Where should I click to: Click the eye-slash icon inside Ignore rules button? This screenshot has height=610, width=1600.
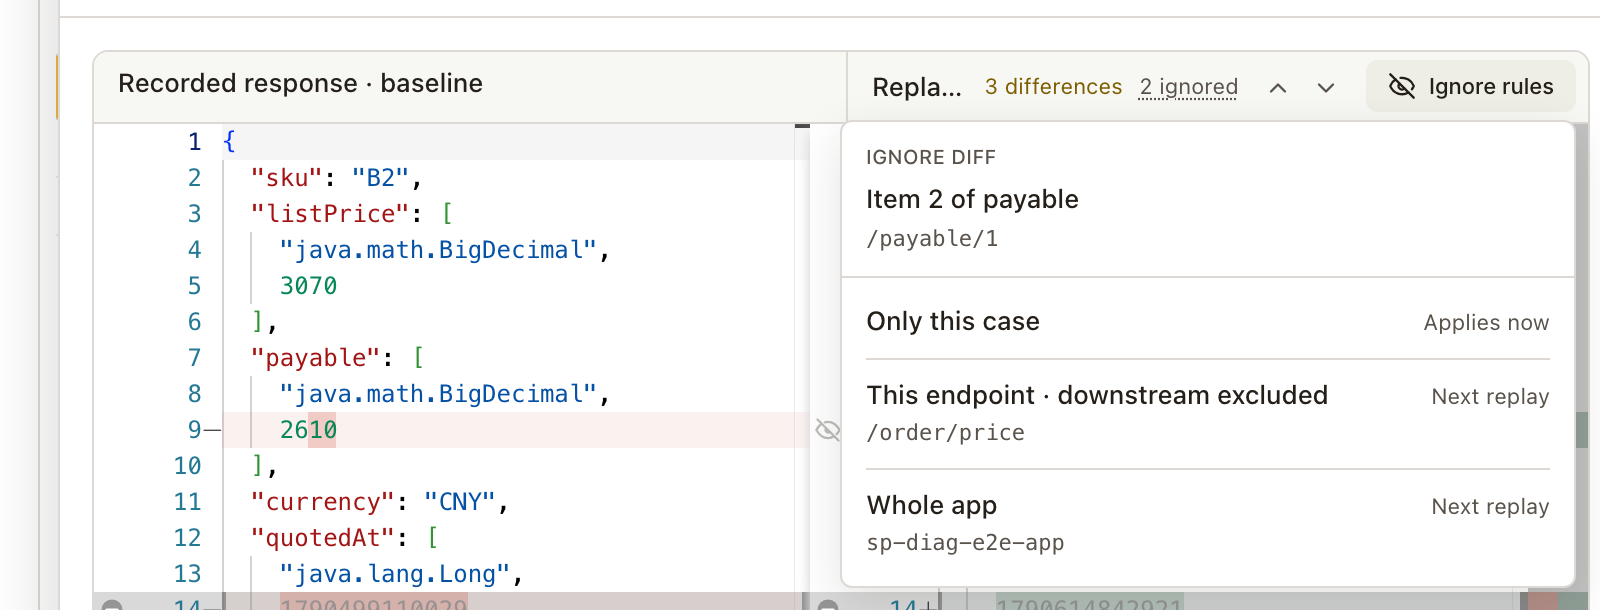point(1402,87)
